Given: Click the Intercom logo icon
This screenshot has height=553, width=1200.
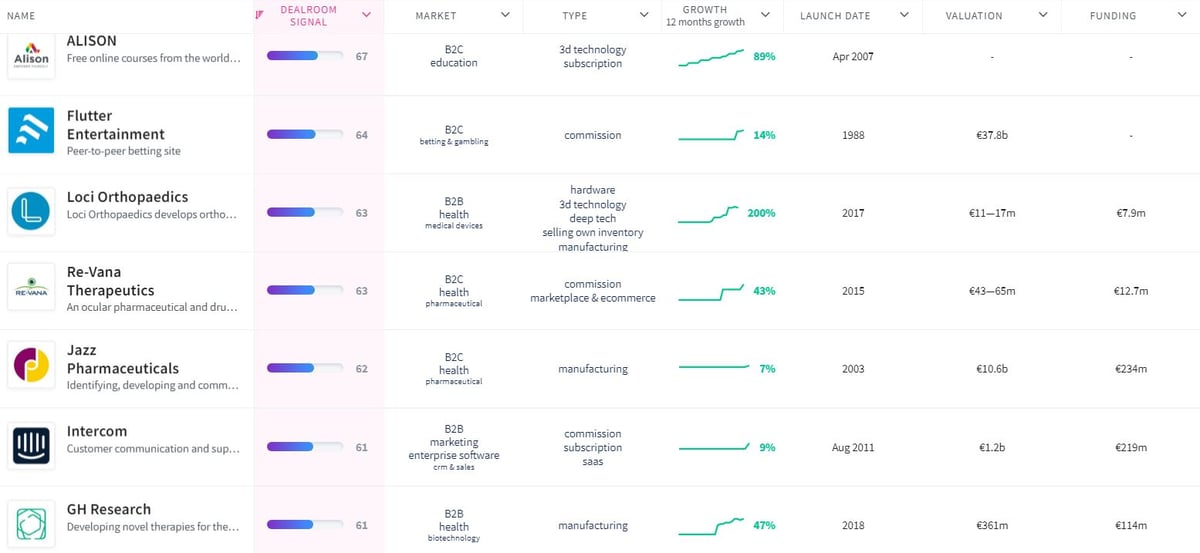Looking at the screenshot, I should pos(31,446).
